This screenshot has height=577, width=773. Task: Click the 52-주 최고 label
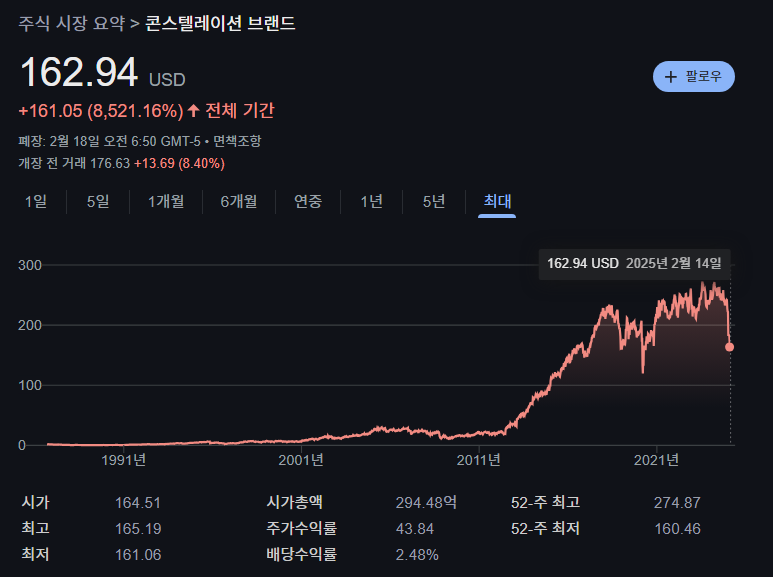click(545, 503)
